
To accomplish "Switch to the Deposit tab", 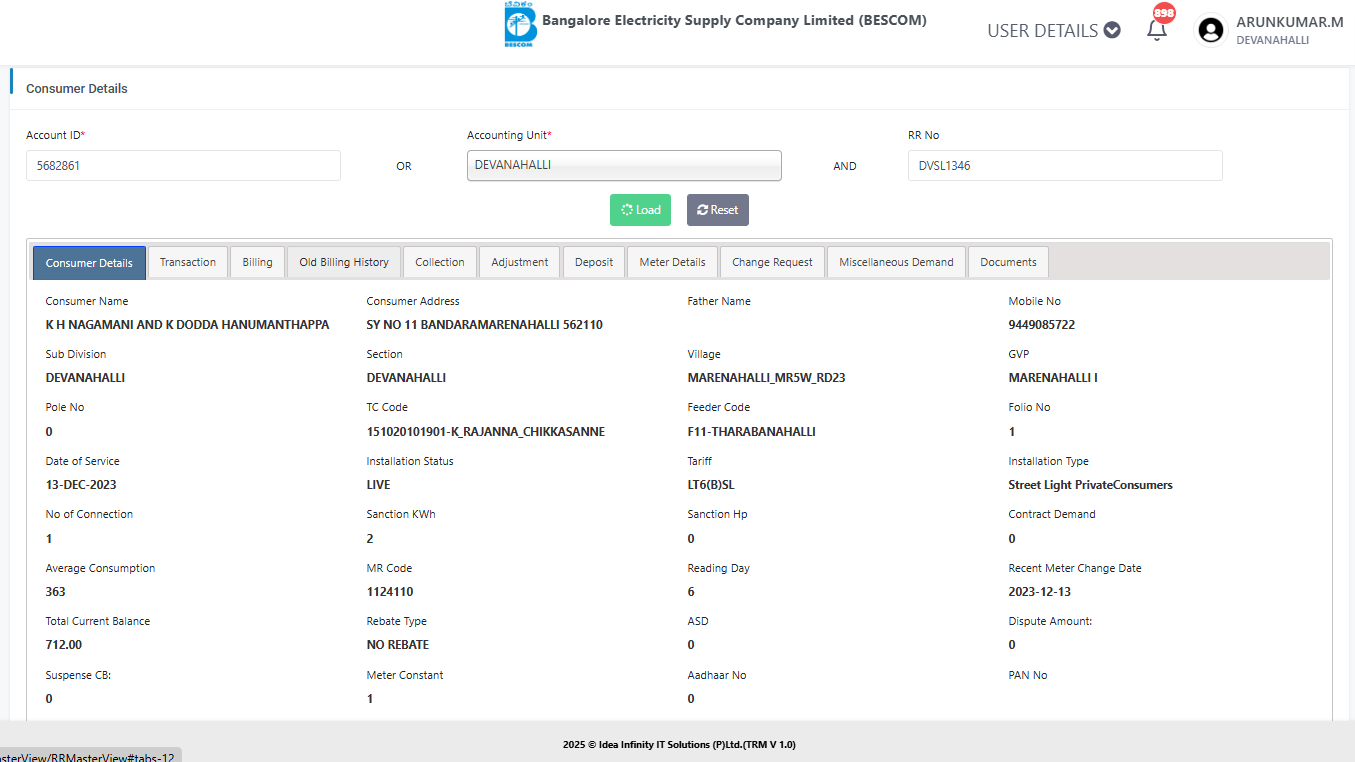I will [594, 262].
